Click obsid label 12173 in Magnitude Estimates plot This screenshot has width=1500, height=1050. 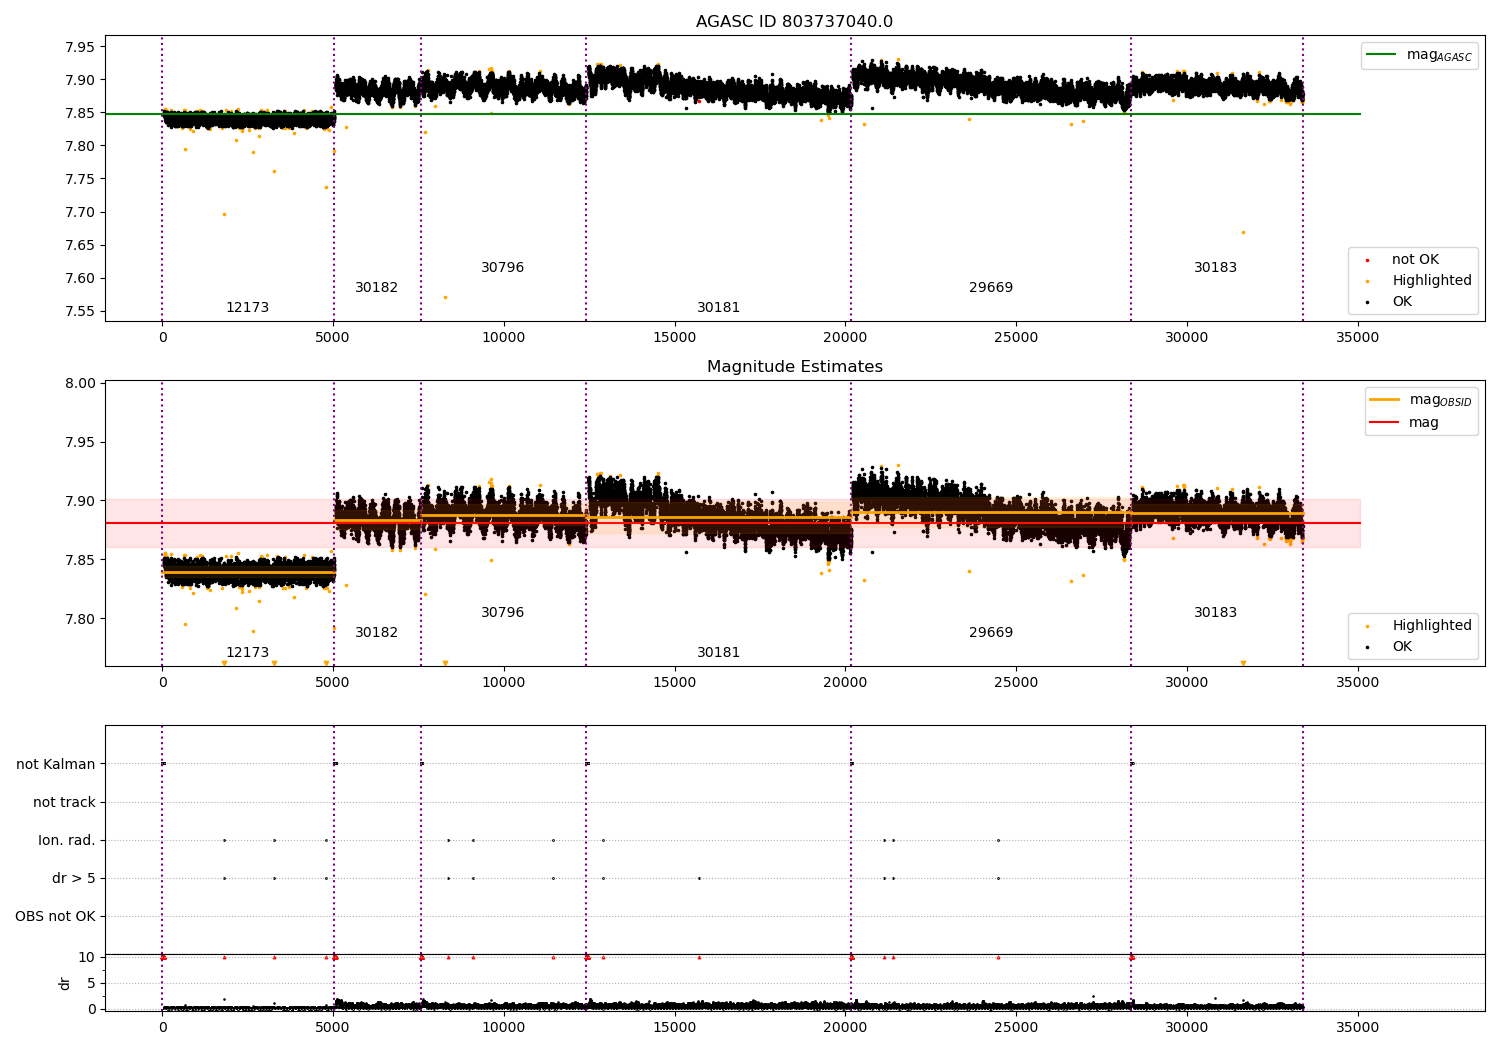(x=247, y=653)
